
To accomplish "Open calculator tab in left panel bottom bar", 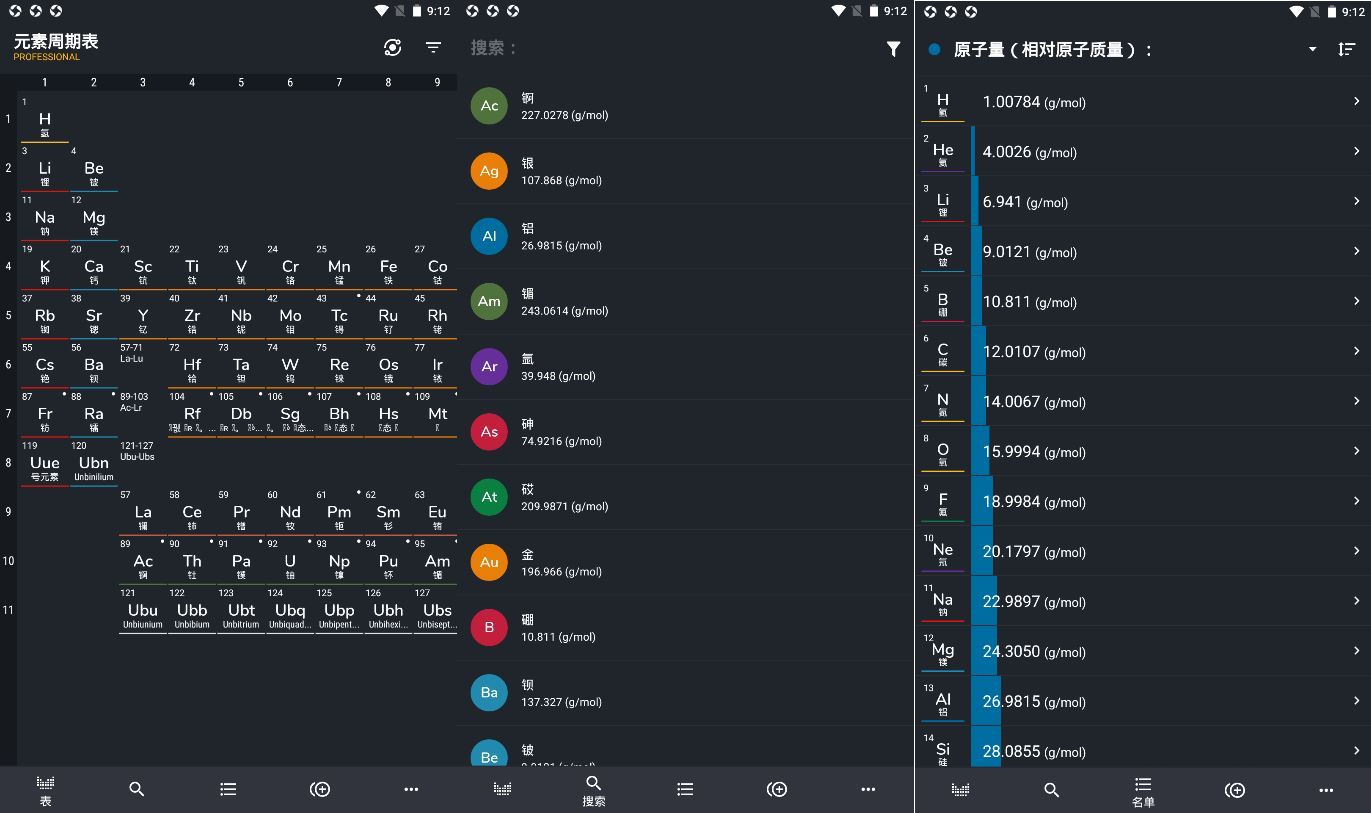I will coord(320,789).
